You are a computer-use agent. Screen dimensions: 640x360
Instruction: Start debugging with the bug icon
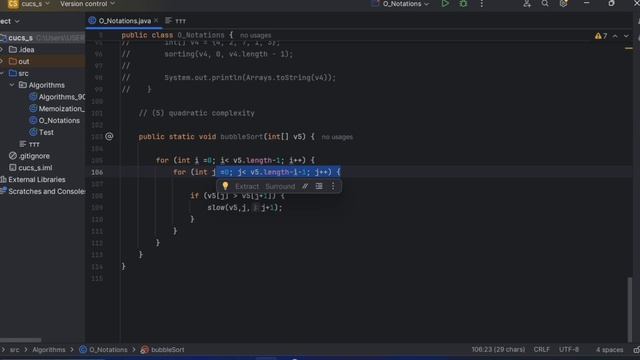click(x=463, y=4)
